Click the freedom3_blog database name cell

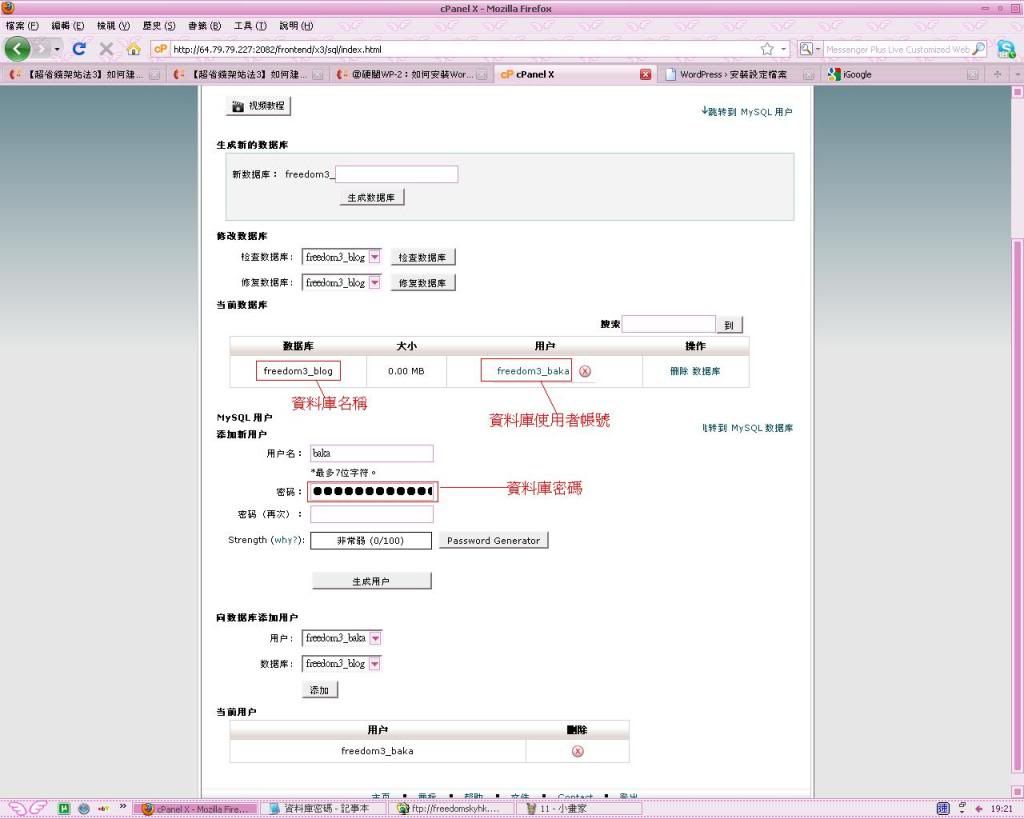point(298,371)
